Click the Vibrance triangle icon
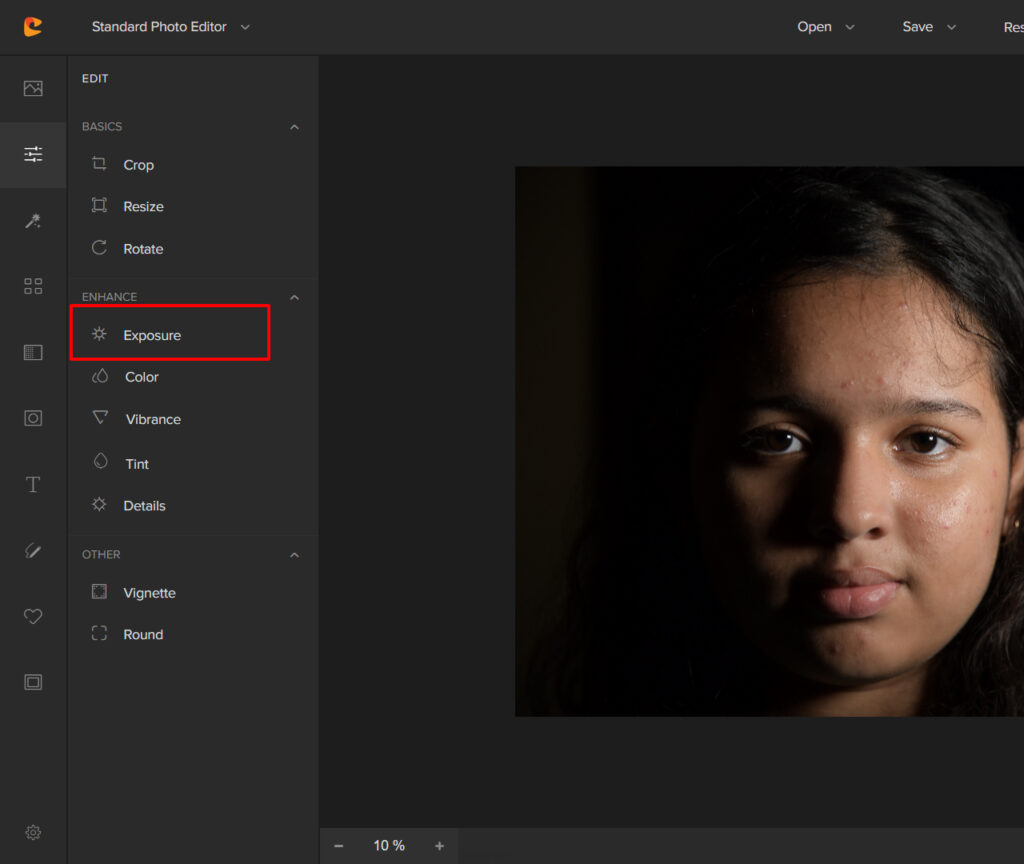The height and width of the screenshot is (864, 1024). click(x=101, y=417)
